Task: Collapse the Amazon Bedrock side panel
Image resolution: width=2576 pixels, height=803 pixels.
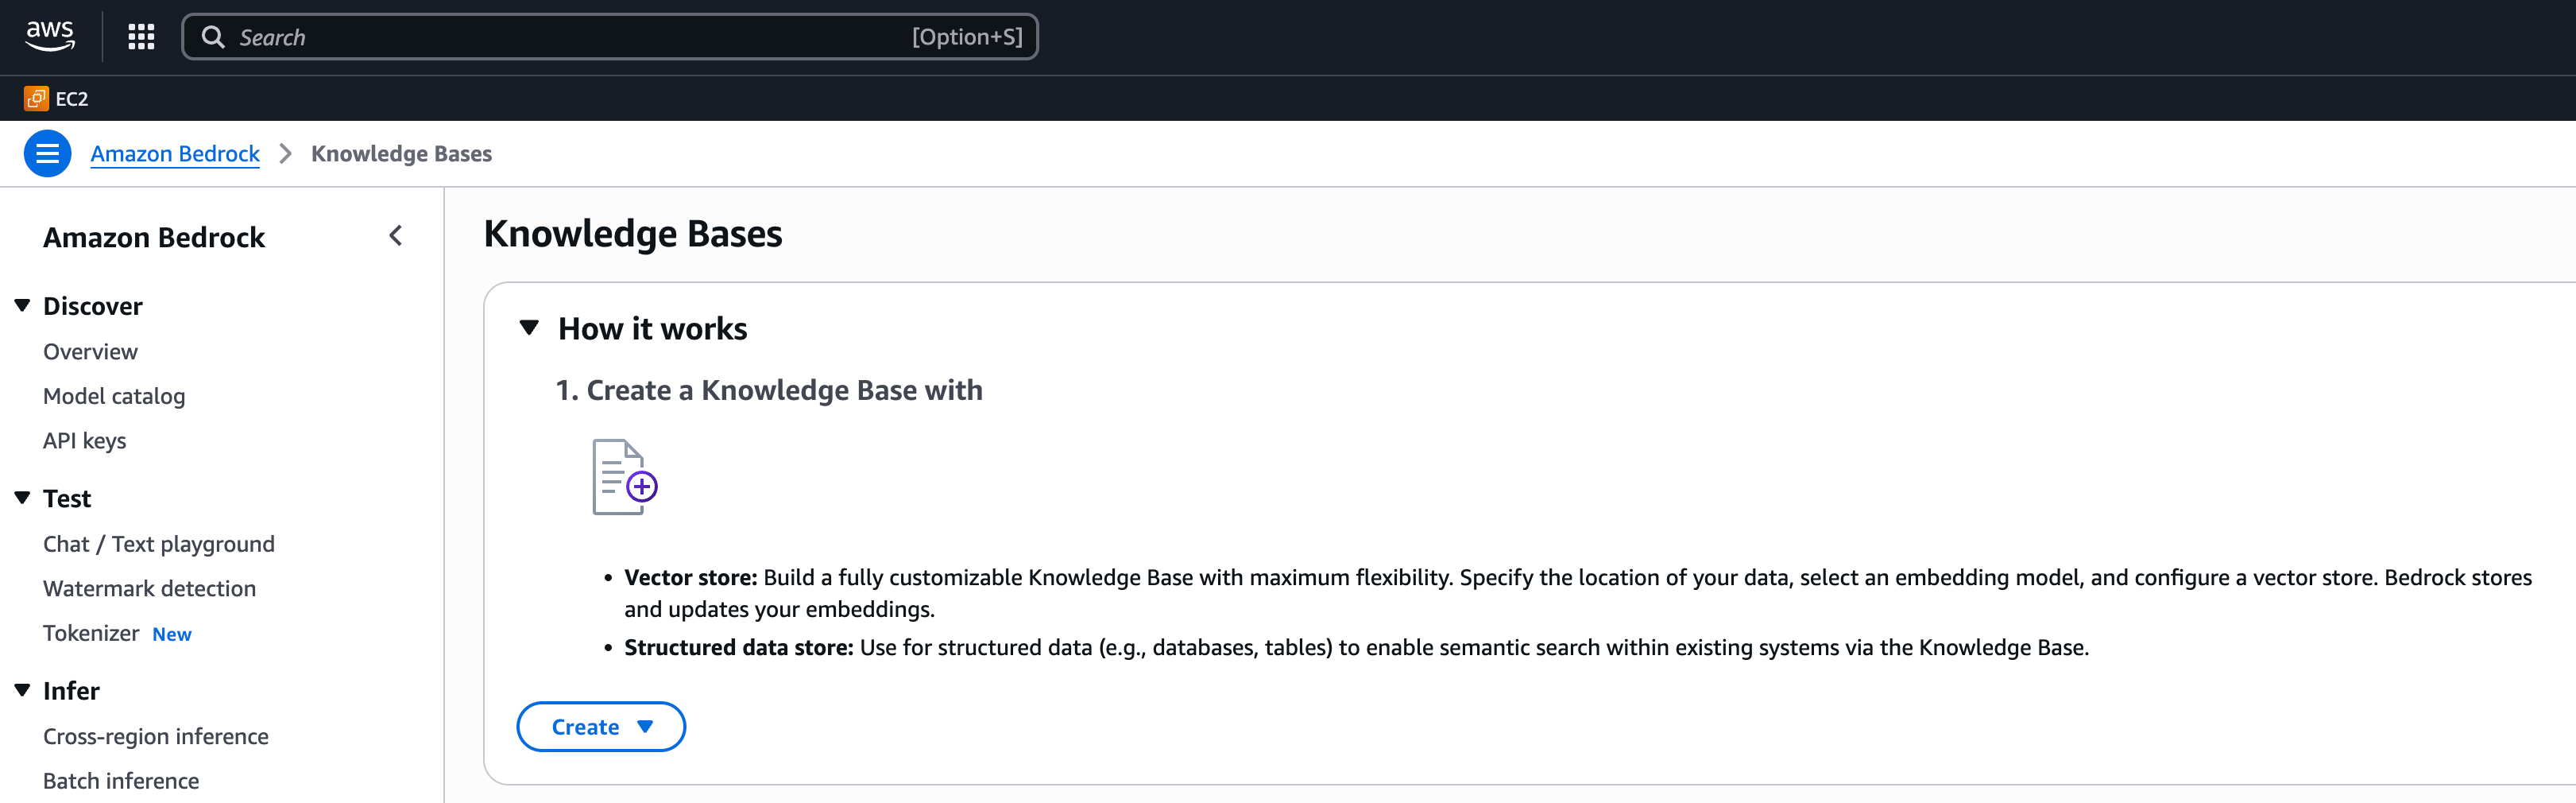Action: (396, 236)
